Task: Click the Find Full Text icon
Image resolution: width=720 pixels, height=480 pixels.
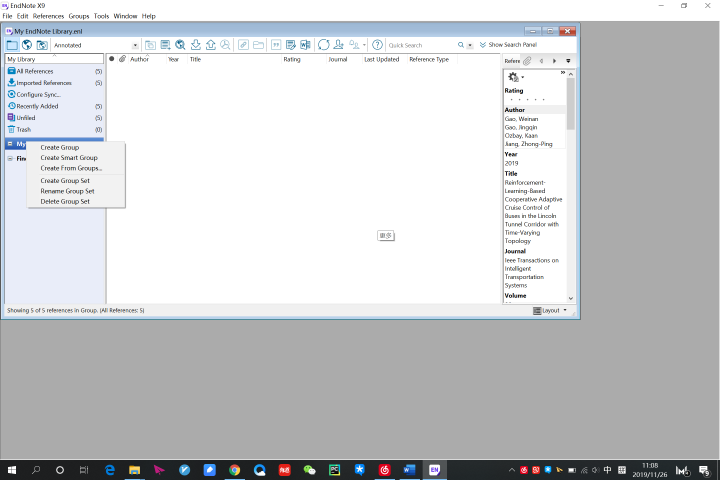Action: 225,45
